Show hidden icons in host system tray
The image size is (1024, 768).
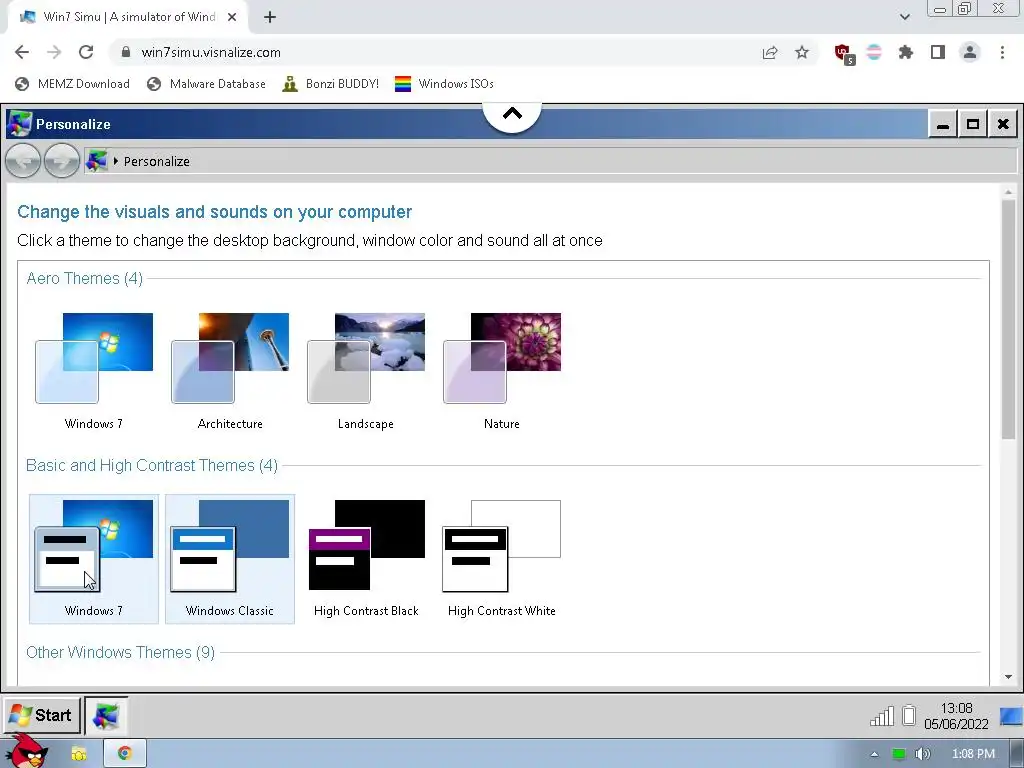[874, 754]
